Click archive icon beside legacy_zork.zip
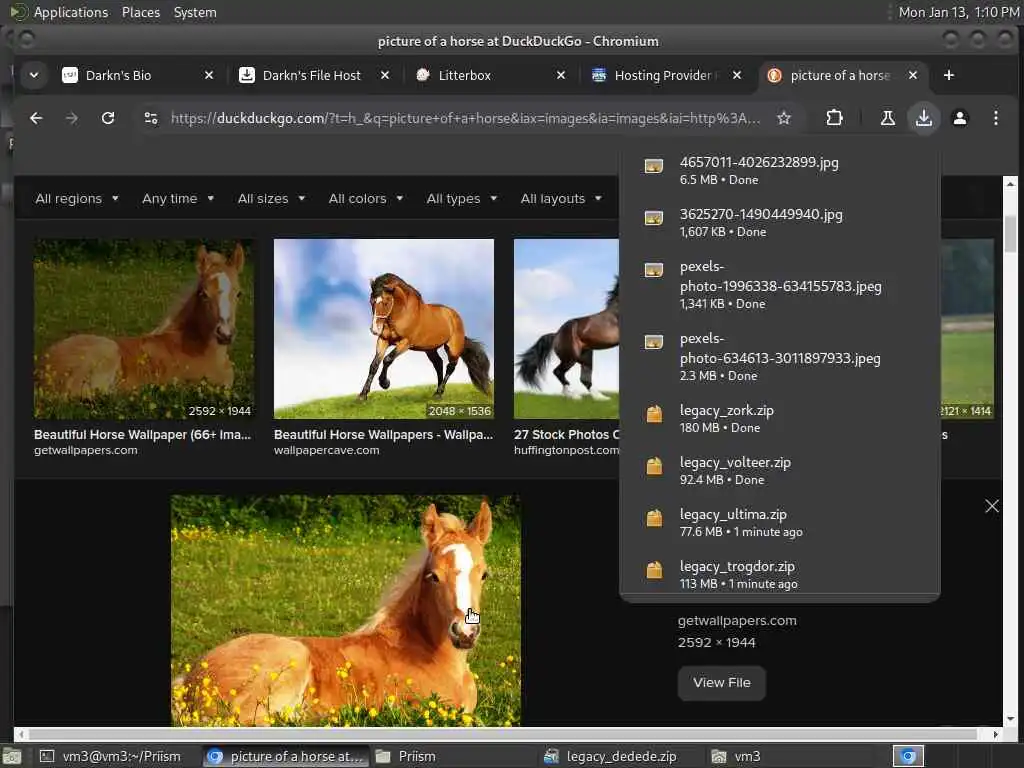1024x768 pixels. [x=654, y=414]
